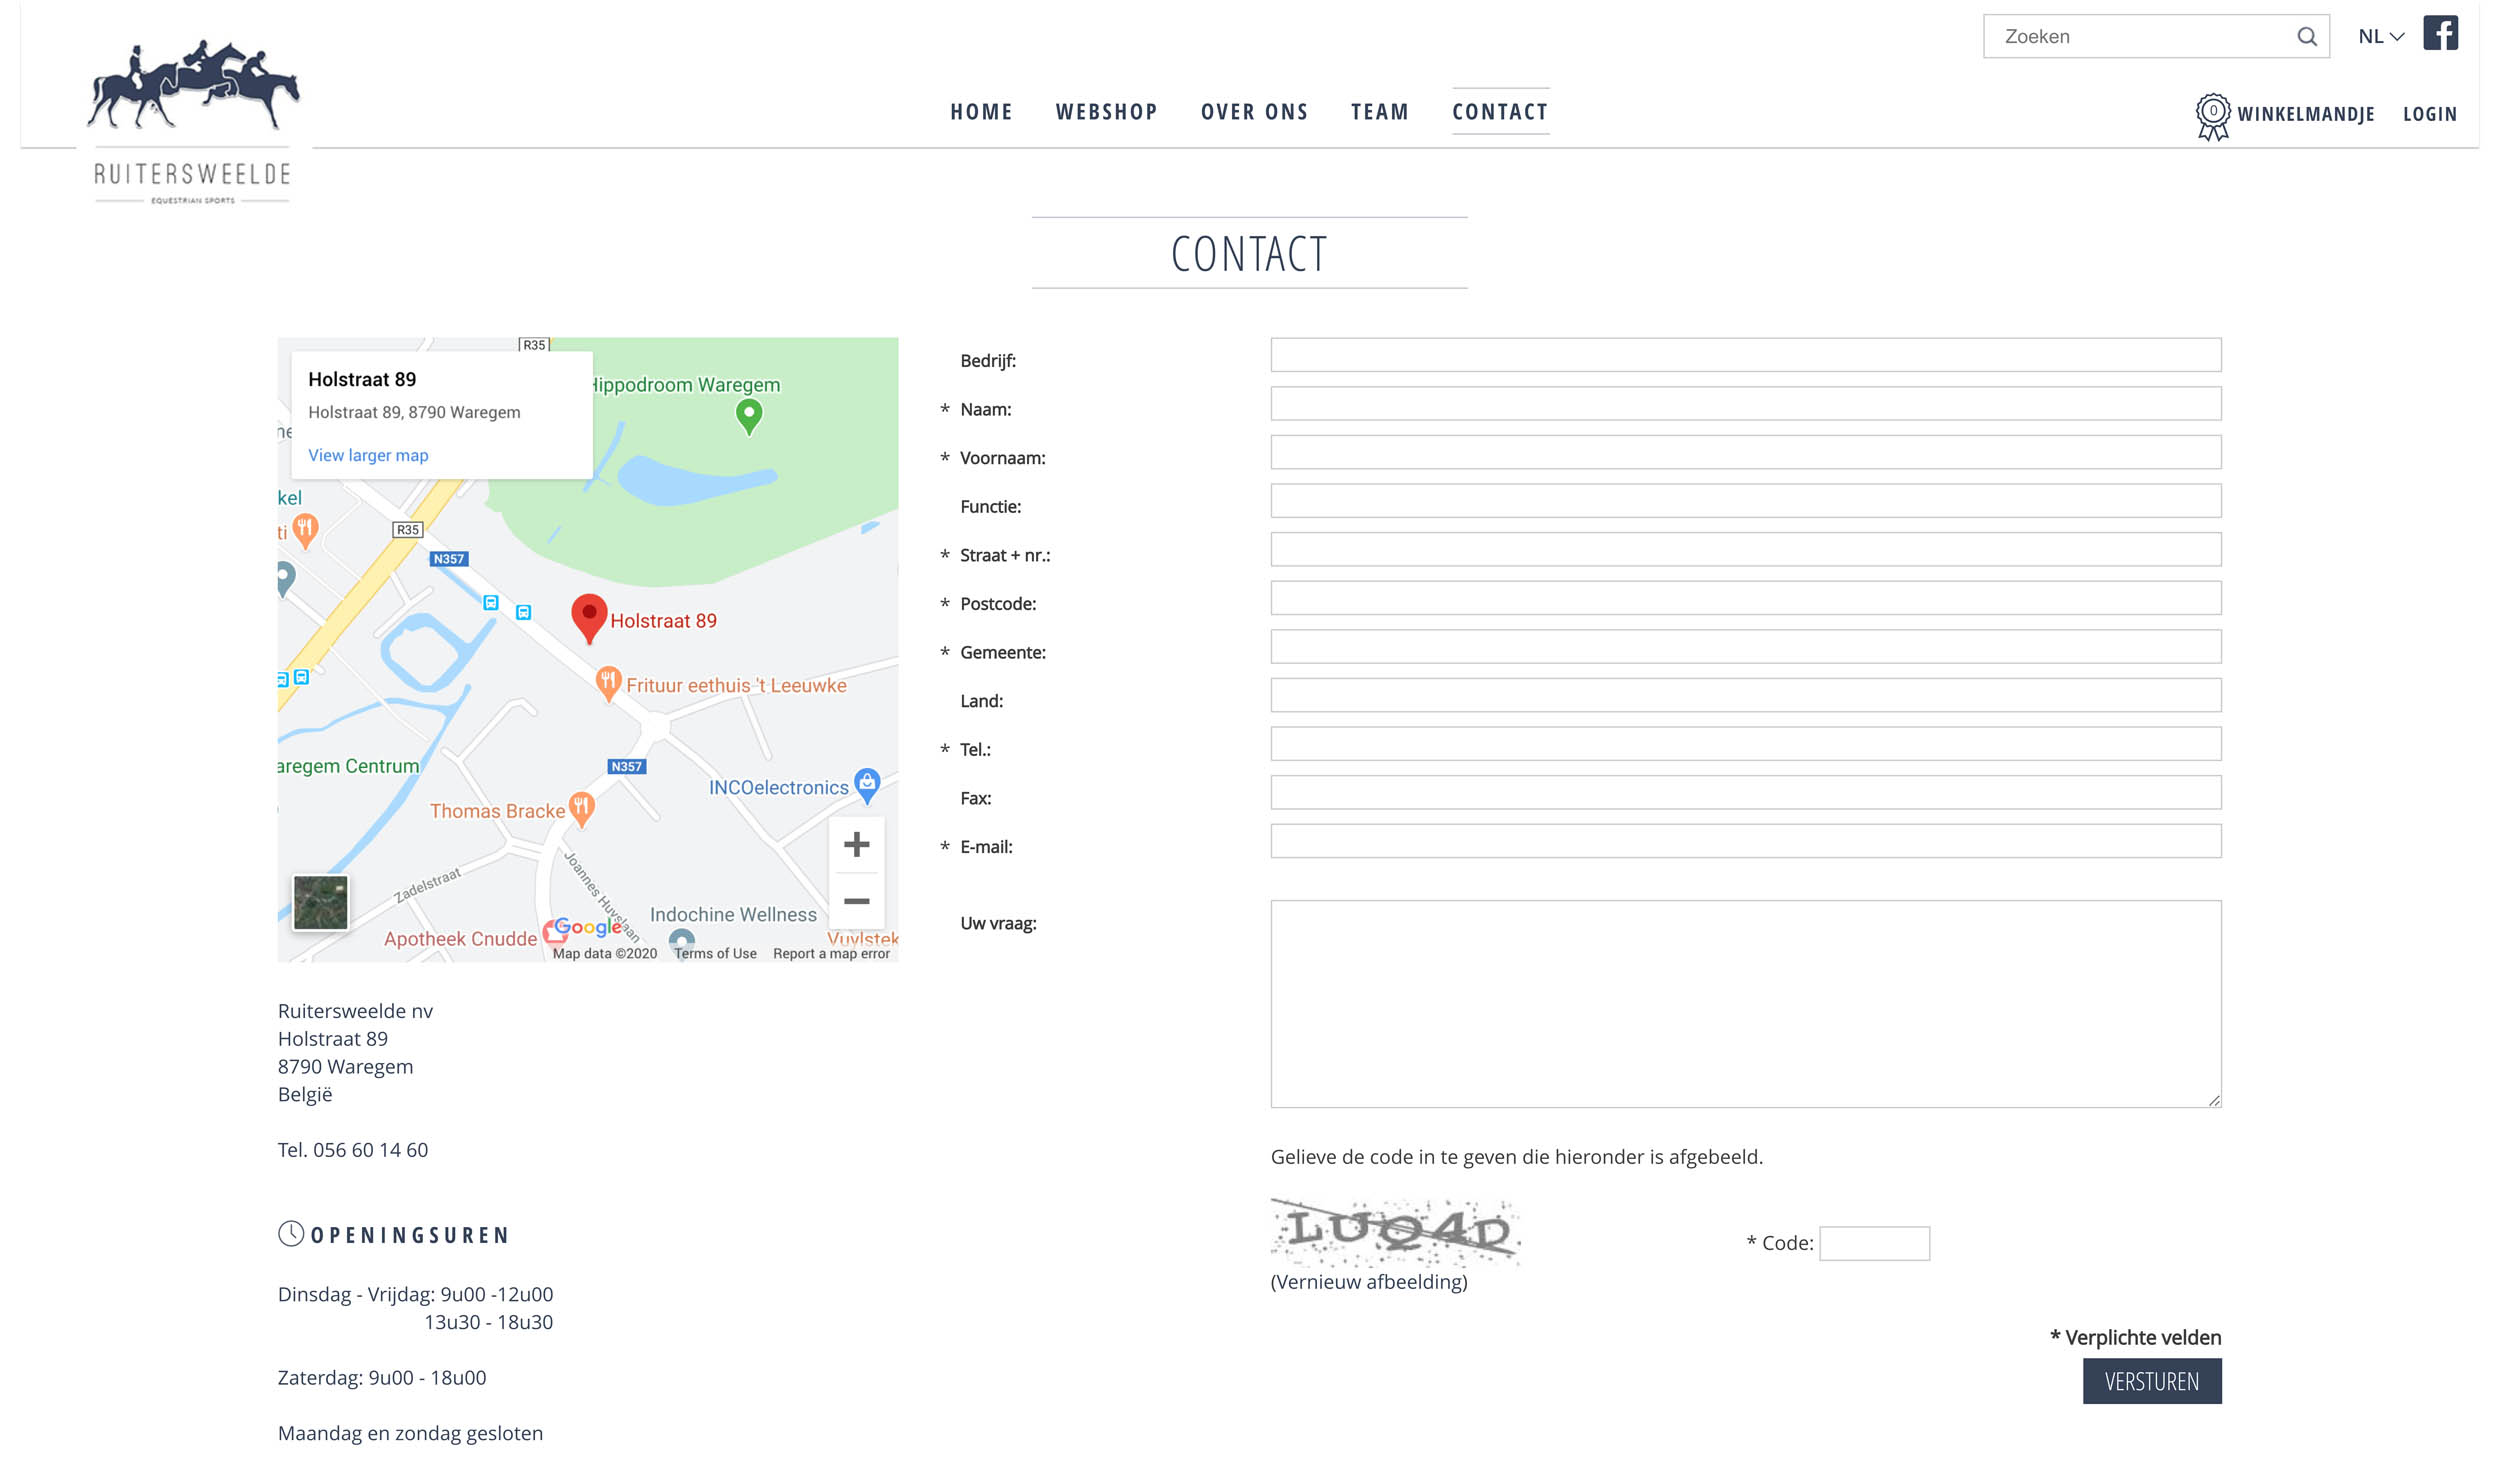This screenshot has height=1461, width=2500.
Task: Click the Hippodroom Waregem green marker
Action: [x=749, y=414]
